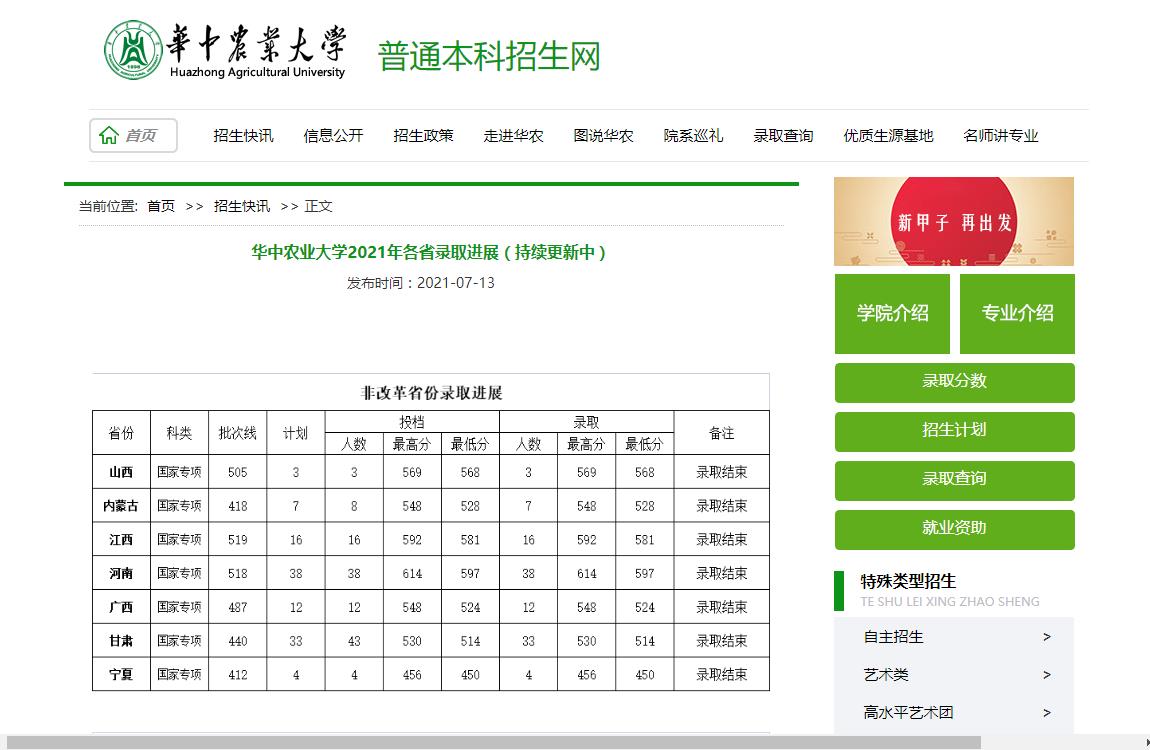1150x750 pixels.
Task: Select 图说华农 in the navigation bar
Action: point(604,136)
